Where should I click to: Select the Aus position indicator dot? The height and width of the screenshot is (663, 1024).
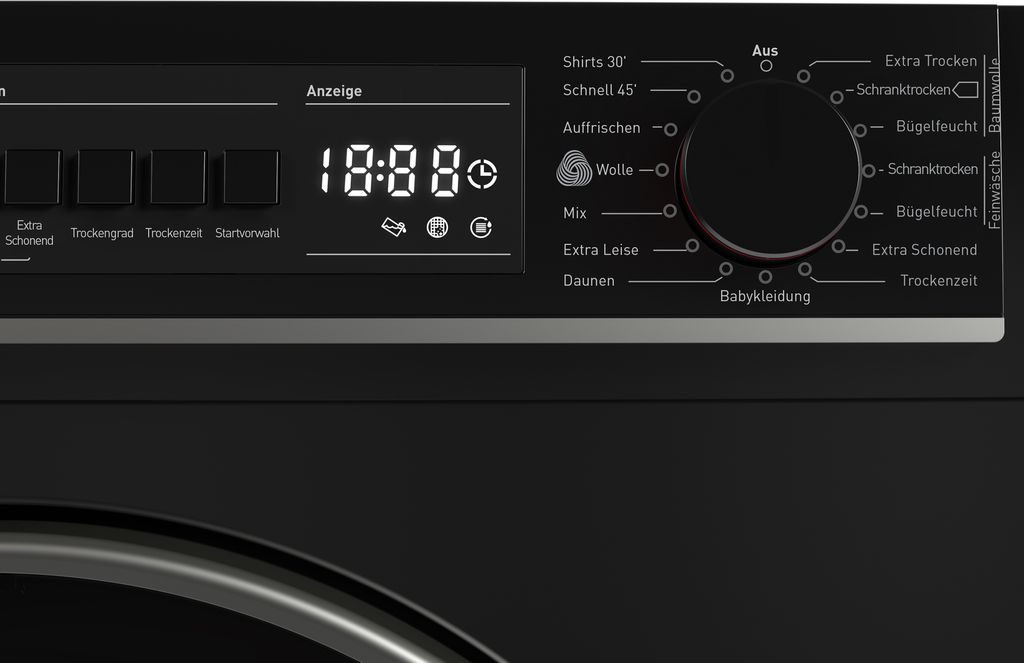[x=766, y=65]
